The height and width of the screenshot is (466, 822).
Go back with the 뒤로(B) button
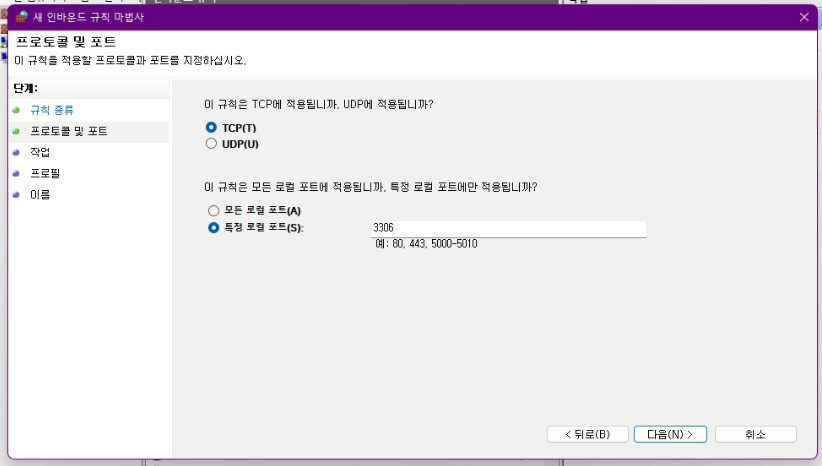click(x=588, y=434)
